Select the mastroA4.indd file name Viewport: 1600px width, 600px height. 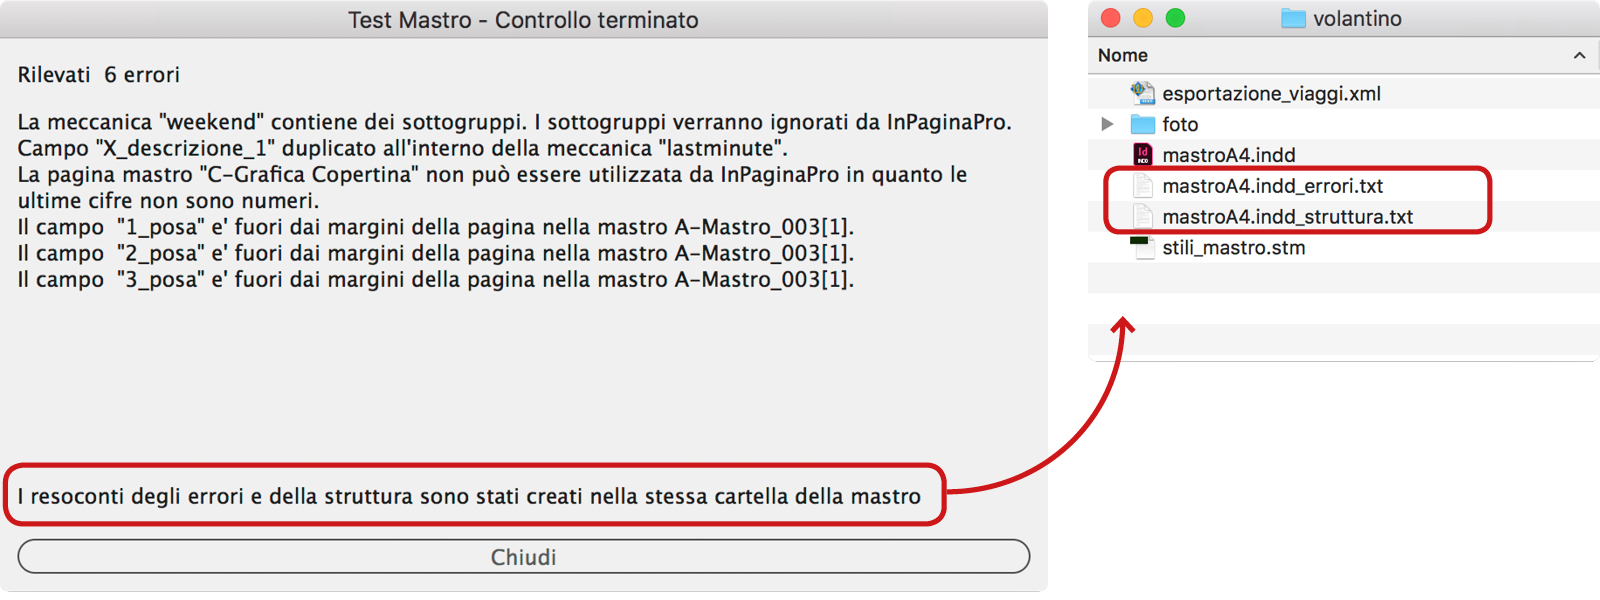[x=1228, y=155]
